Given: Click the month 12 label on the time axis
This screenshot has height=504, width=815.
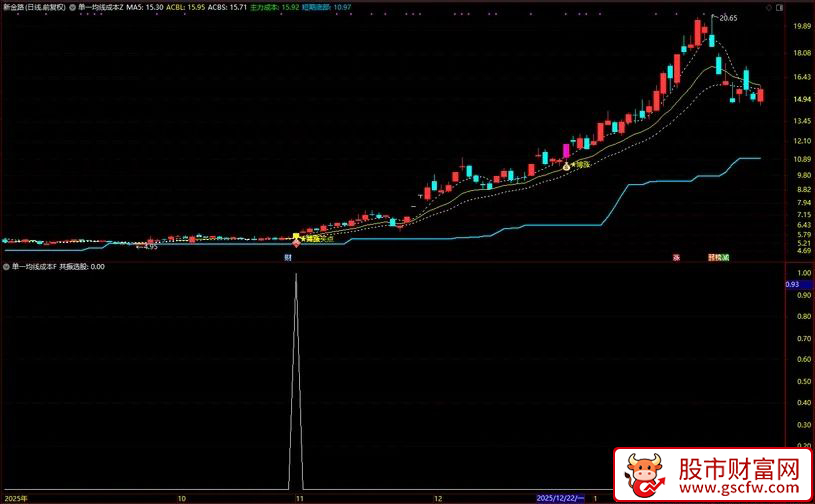Looking at the screenshot, I should pos(438,499).
